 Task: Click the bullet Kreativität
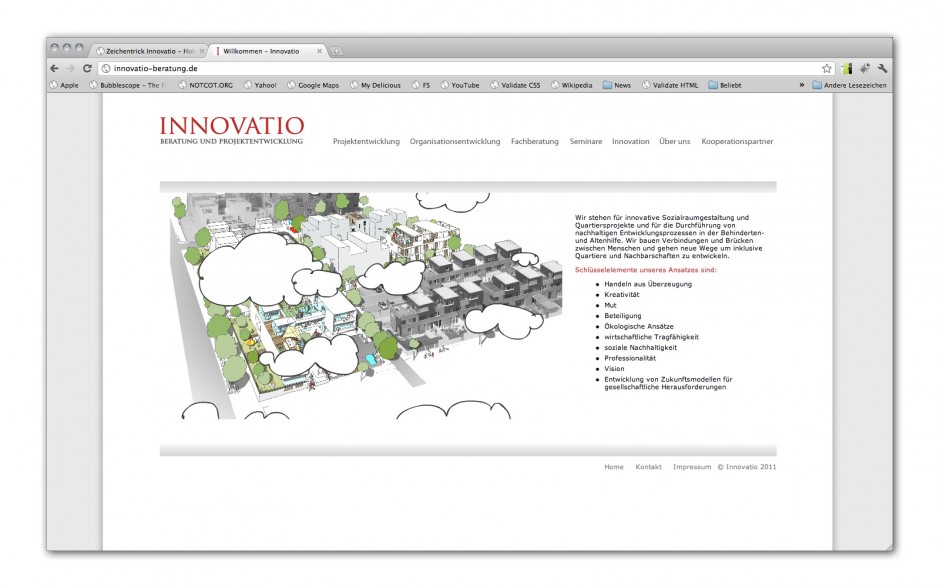(x=622, y=295)
